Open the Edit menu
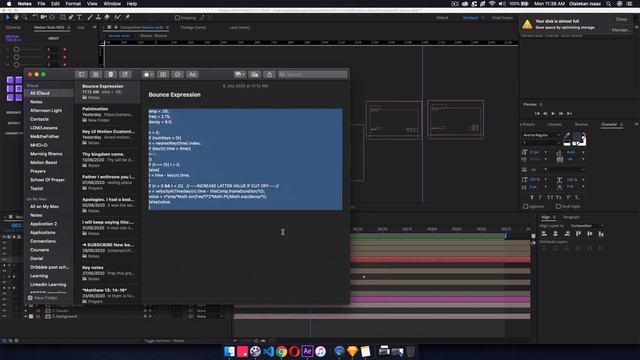This screenshot has height=360, width=640. click(55, 4)
